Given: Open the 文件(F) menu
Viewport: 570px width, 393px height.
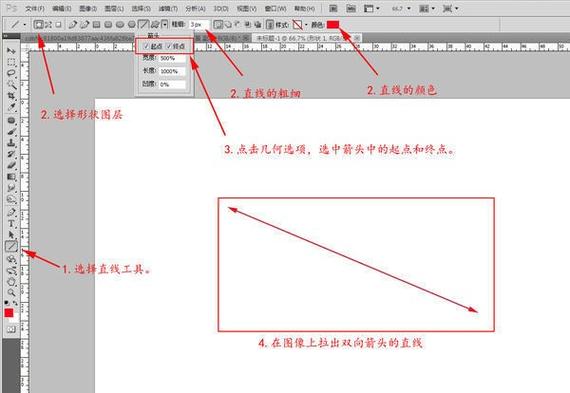Looking at the screenshot, I should point(35,8).
